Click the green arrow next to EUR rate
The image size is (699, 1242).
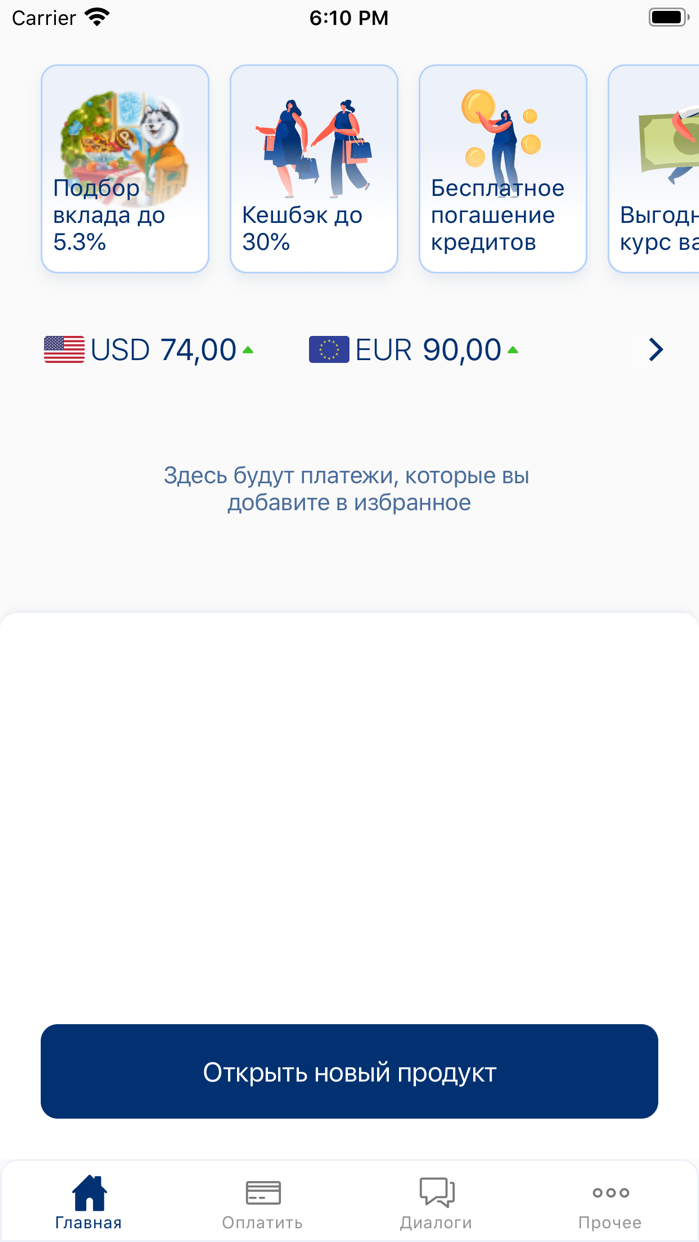tap(513, 350)
